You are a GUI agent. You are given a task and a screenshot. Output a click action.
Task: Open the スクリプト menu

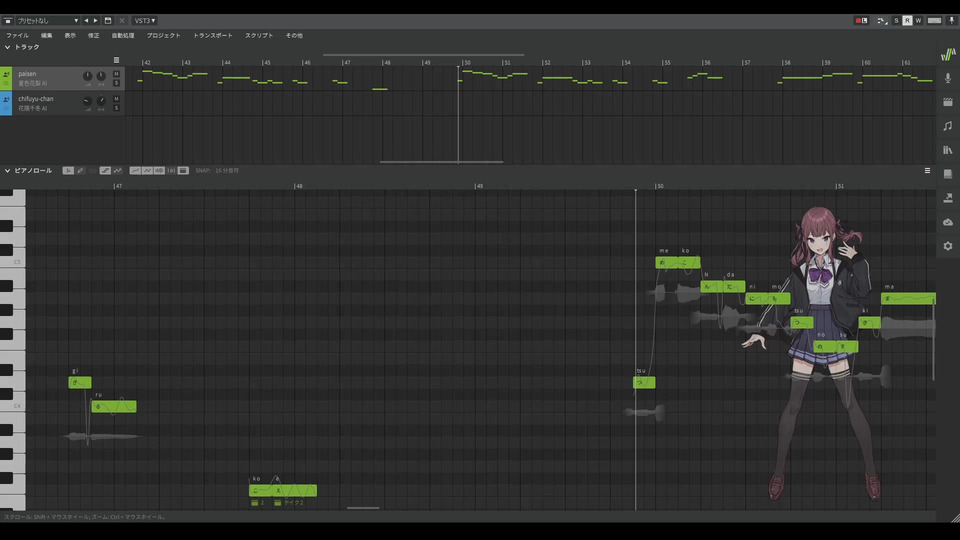tap(259, 36)
